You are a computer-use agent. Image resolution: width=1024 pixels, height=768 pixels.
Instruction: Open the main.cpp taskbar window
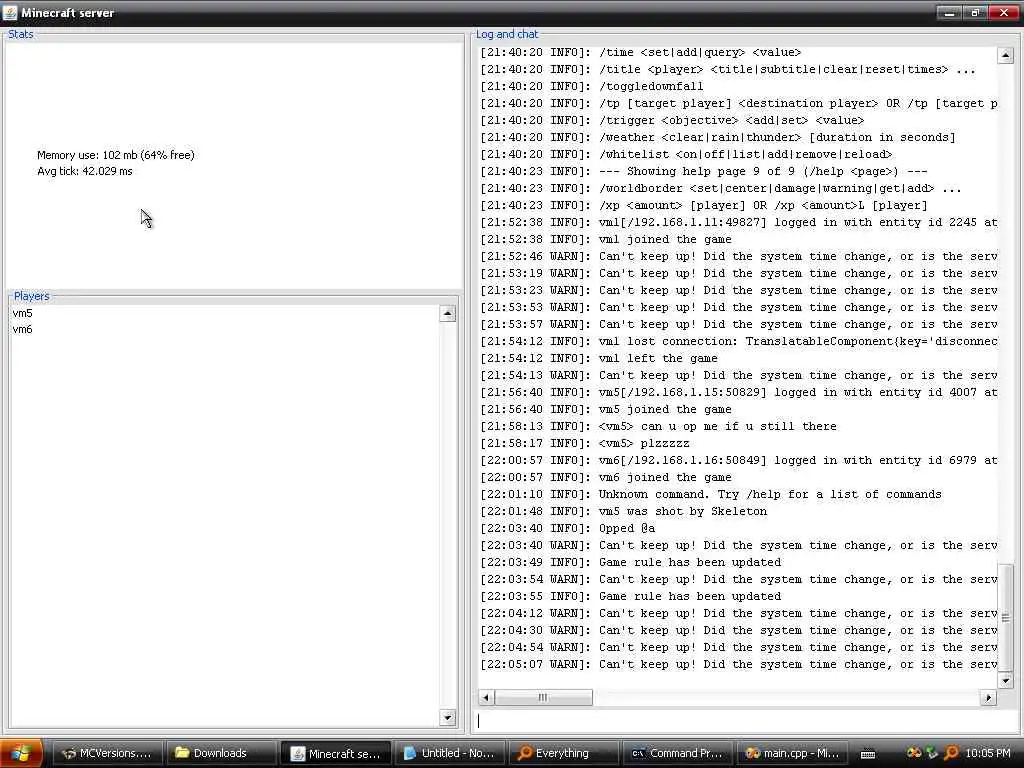(792, 753)
